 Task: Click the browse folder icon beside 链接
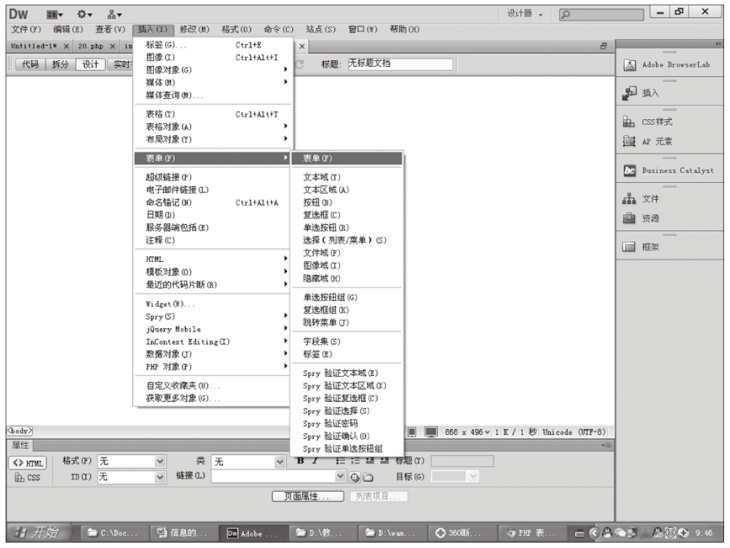click(368, 477)
